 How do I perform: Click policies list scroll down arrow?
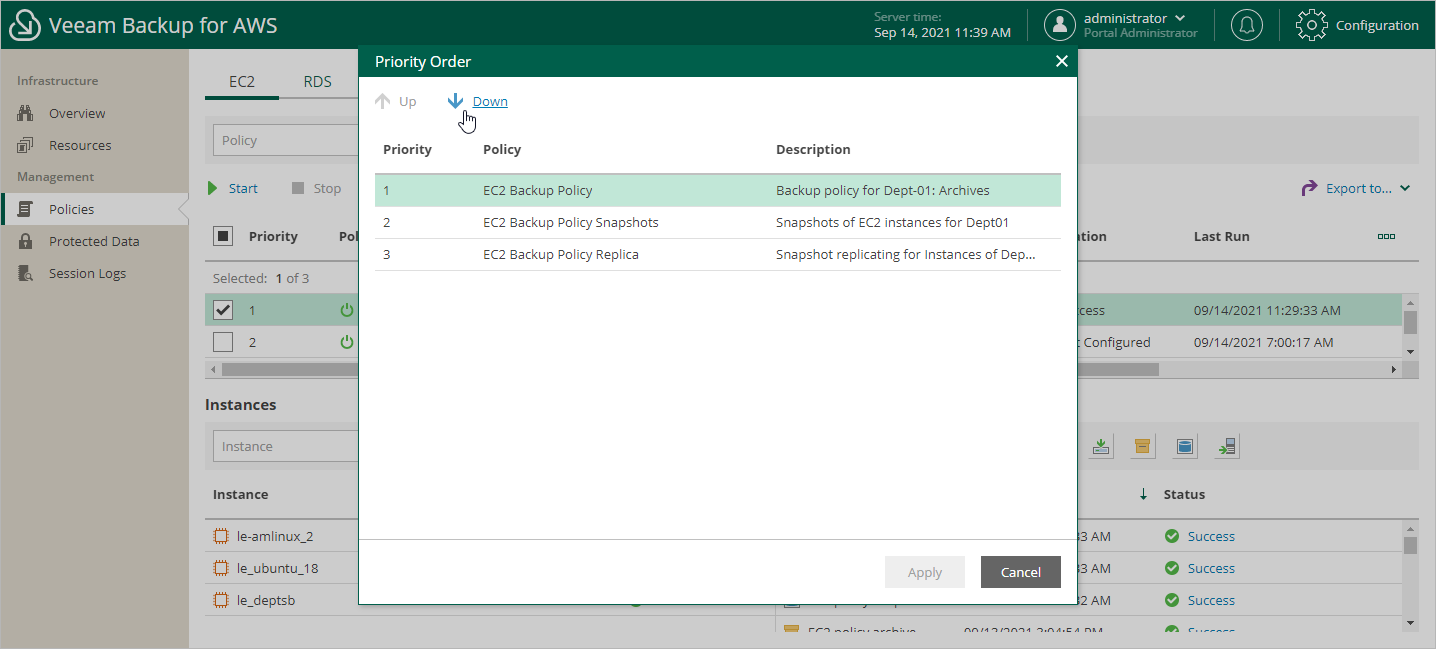pyautogui.click(x=1410, y=352)
